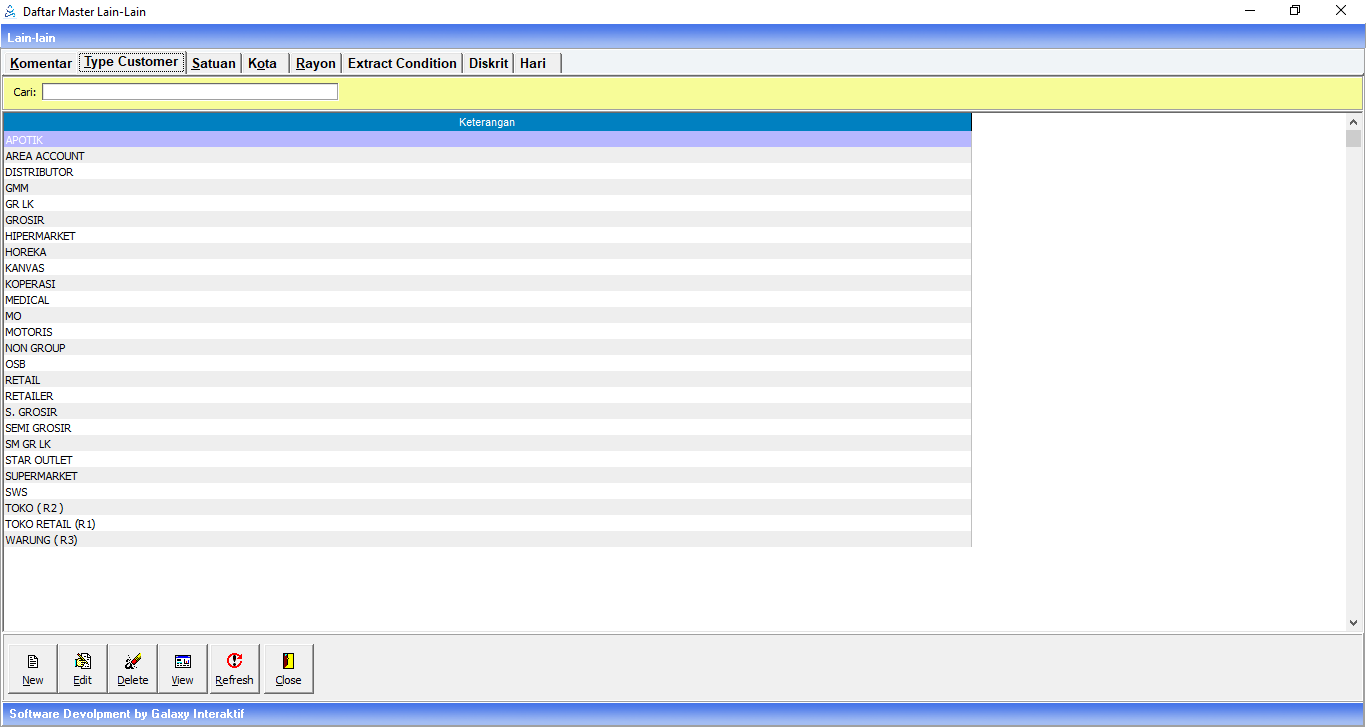Viewport: 1366px width, 728px height.
Task: Switch to the Diskrit tab
Action: pos(489,63)
